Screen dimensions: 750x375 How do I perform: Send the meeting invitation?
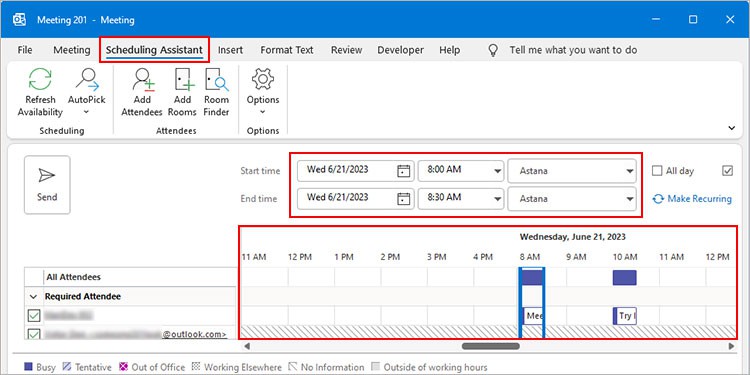[47, 185]
